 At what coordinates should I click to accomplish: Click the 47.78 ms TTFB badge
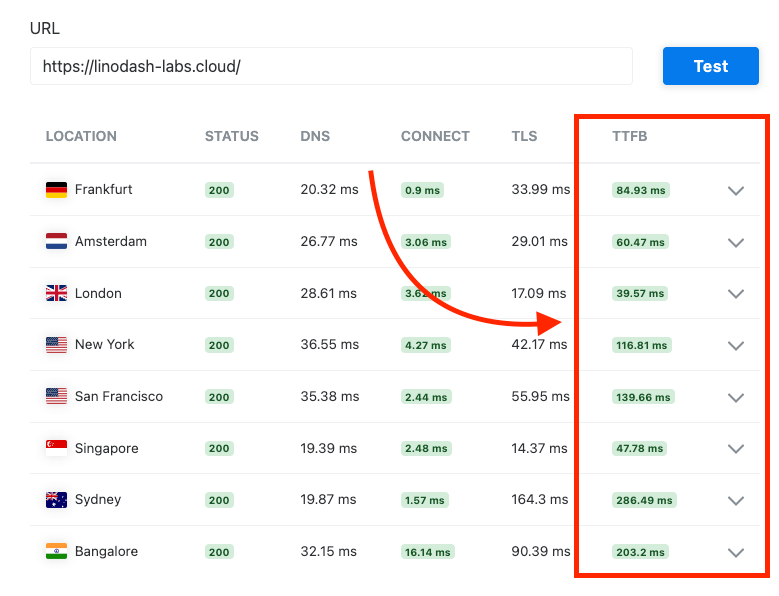(x=640, y=448)
